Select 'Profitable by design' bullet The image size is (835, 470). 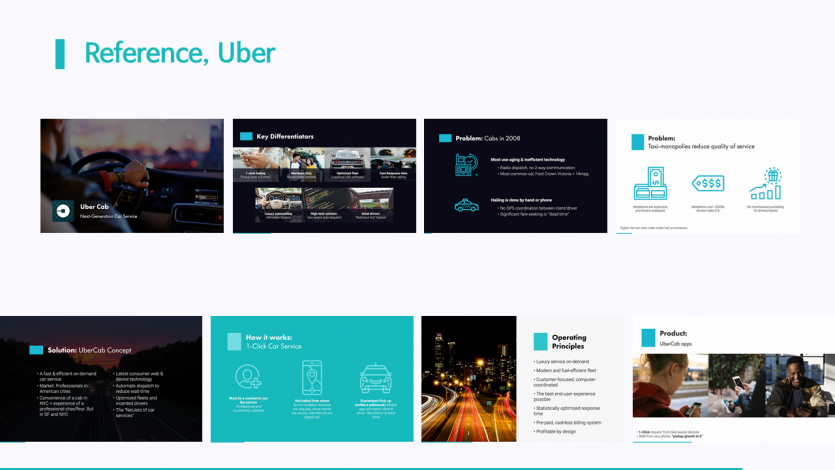555,432
